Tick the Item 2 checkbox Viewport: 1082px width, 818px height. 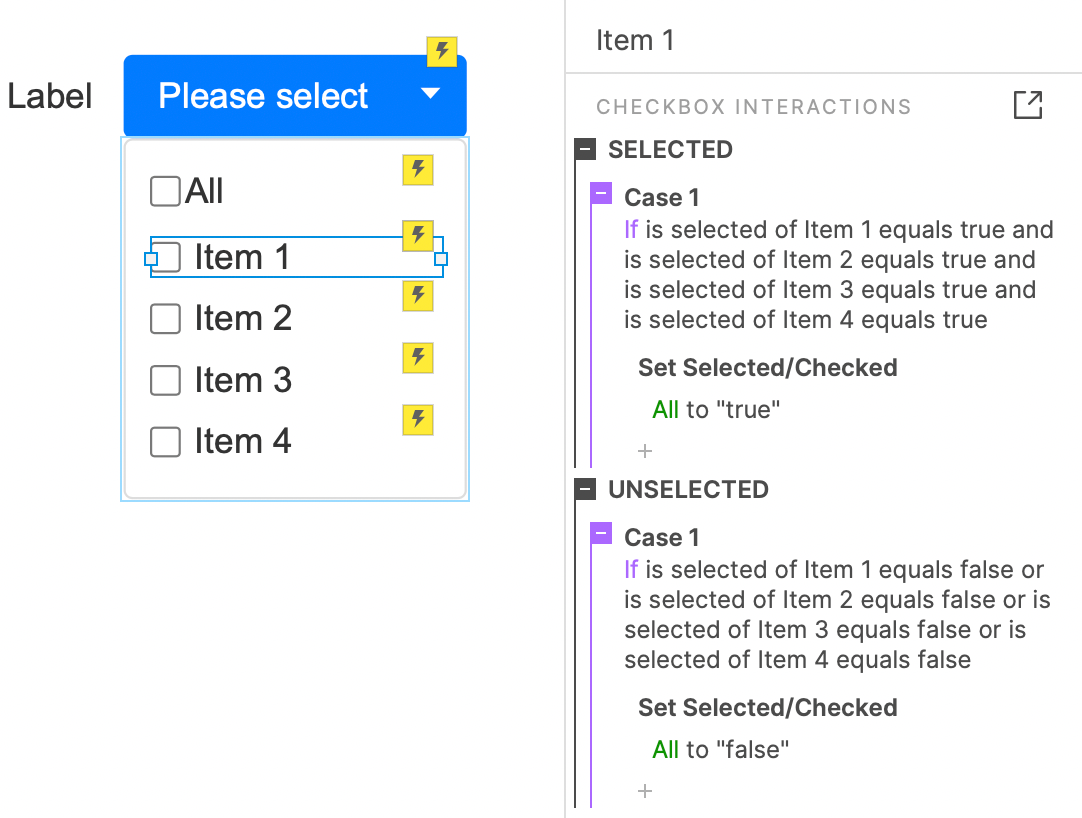[x=165, y=319]
